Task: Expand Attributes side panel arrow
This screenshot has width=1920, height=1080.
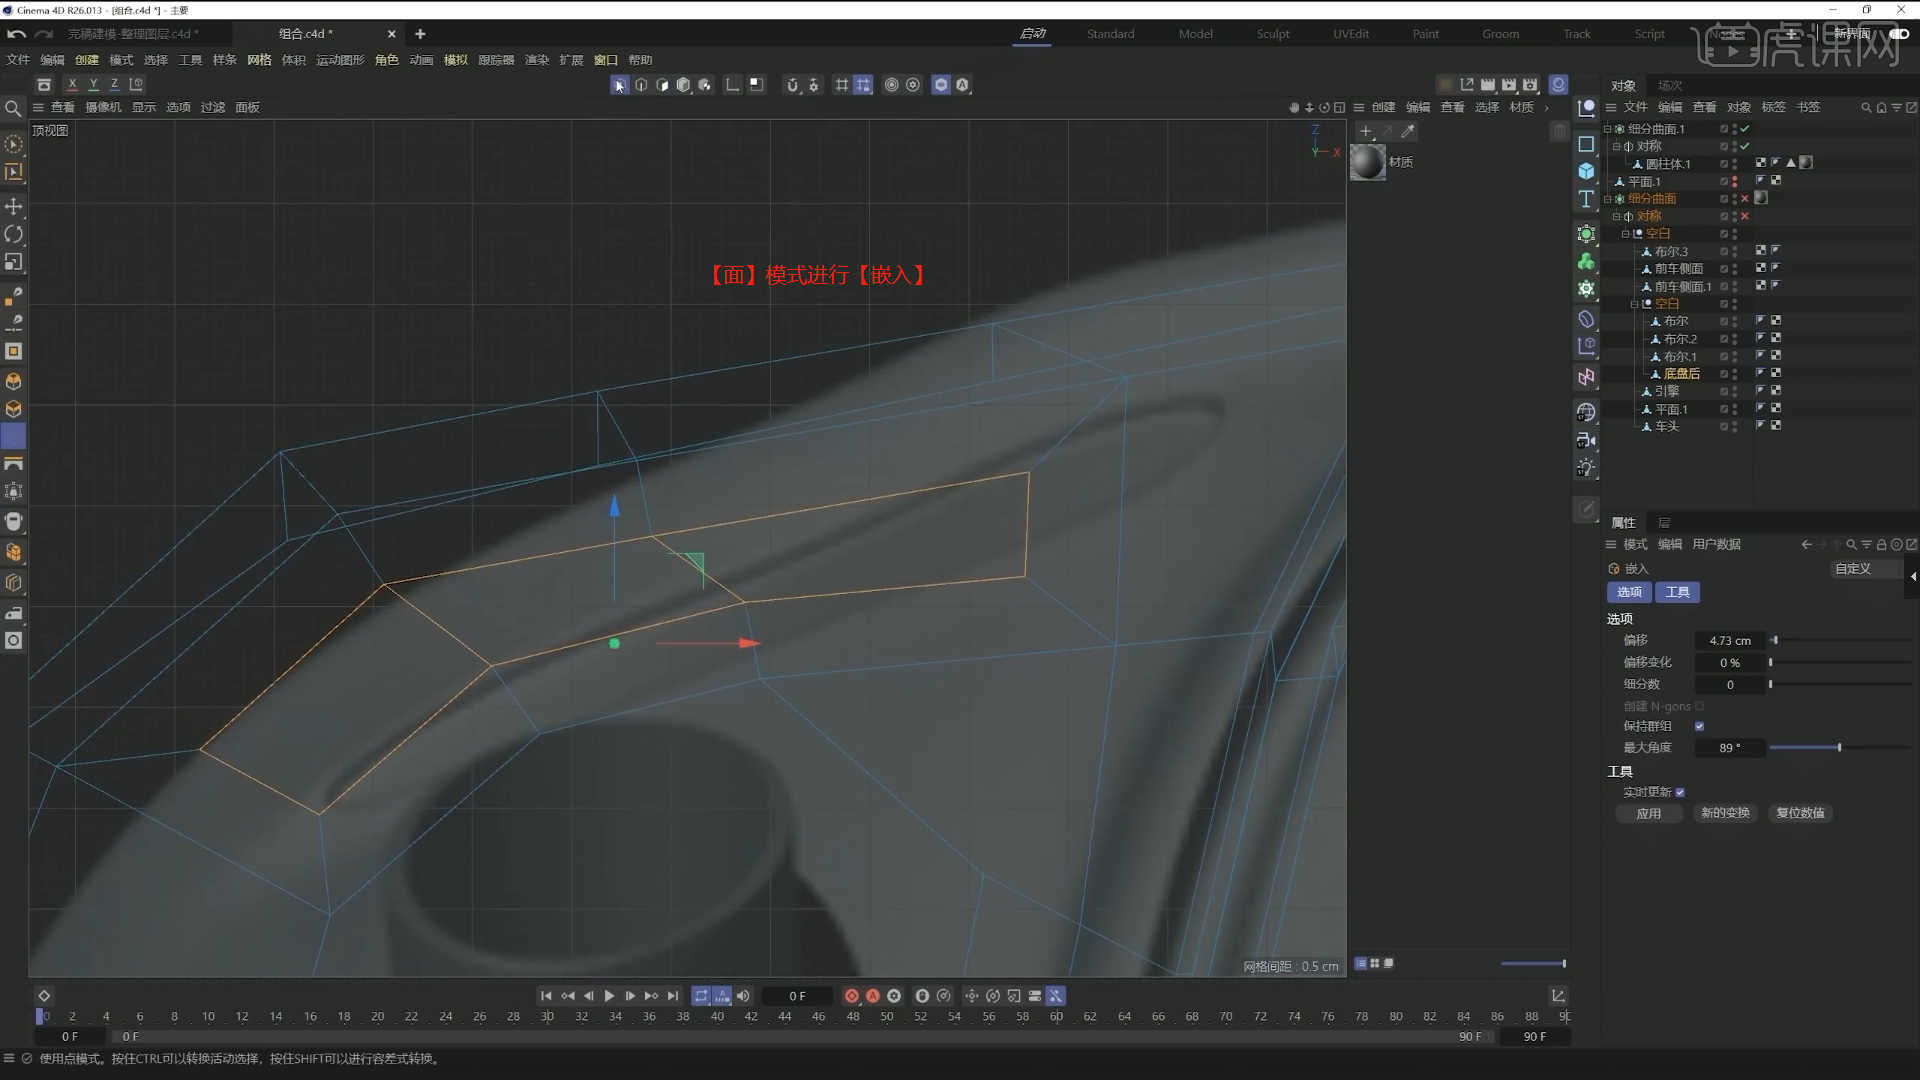Action: pyautogui.click(x=1913, y=576)
